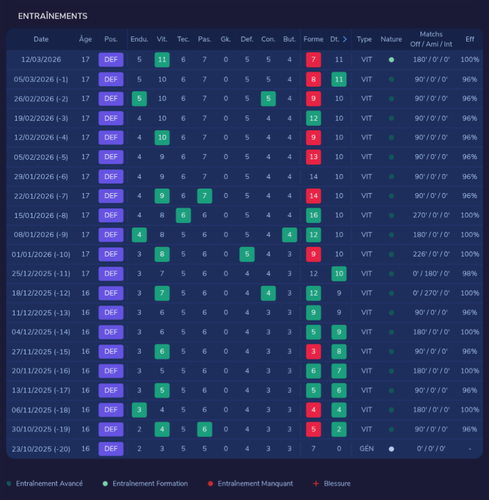Viewport: 489px width, 500px height.
Task: Click the green Dt. 11 cell on 05/03/2026
Action: pos(339,79)
